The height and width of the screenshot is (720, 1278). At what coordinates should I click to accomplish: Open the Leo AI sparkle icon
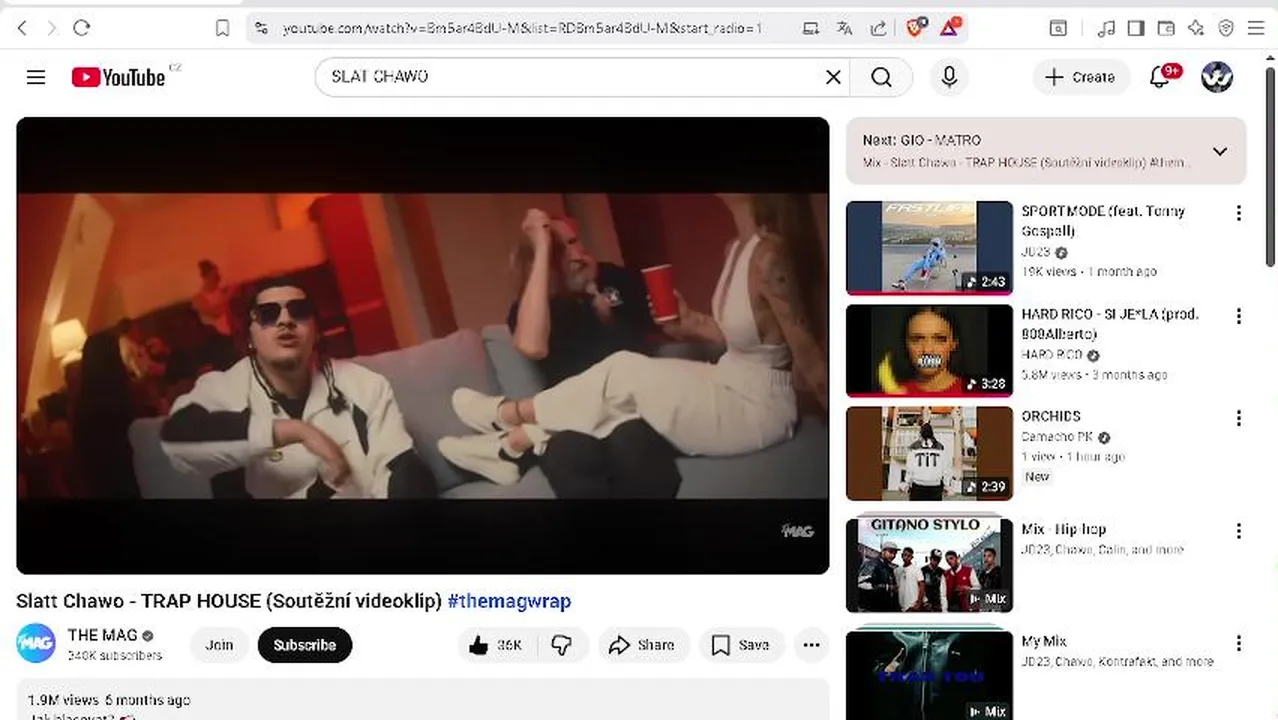1196,28
